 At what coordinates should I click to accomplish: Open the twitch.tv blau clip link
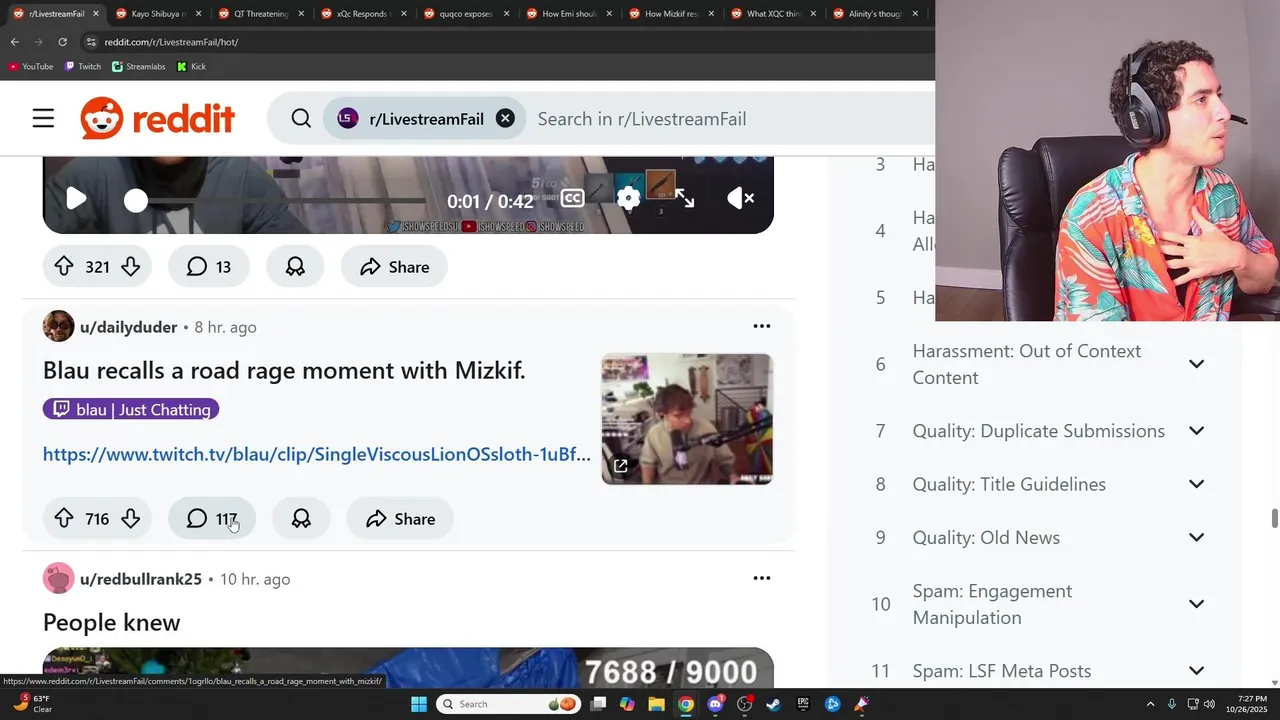(x=317, y=455)
